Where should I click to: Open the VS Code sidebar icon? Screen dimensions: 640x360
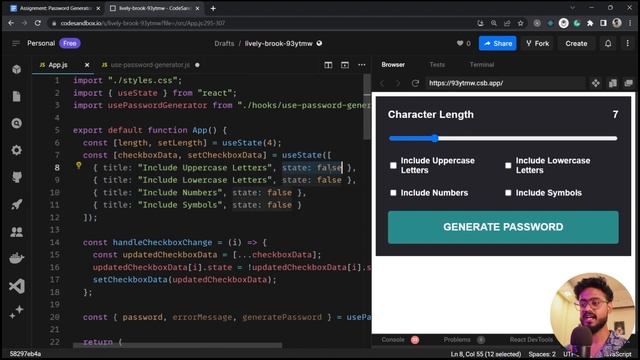pos(17,286)
